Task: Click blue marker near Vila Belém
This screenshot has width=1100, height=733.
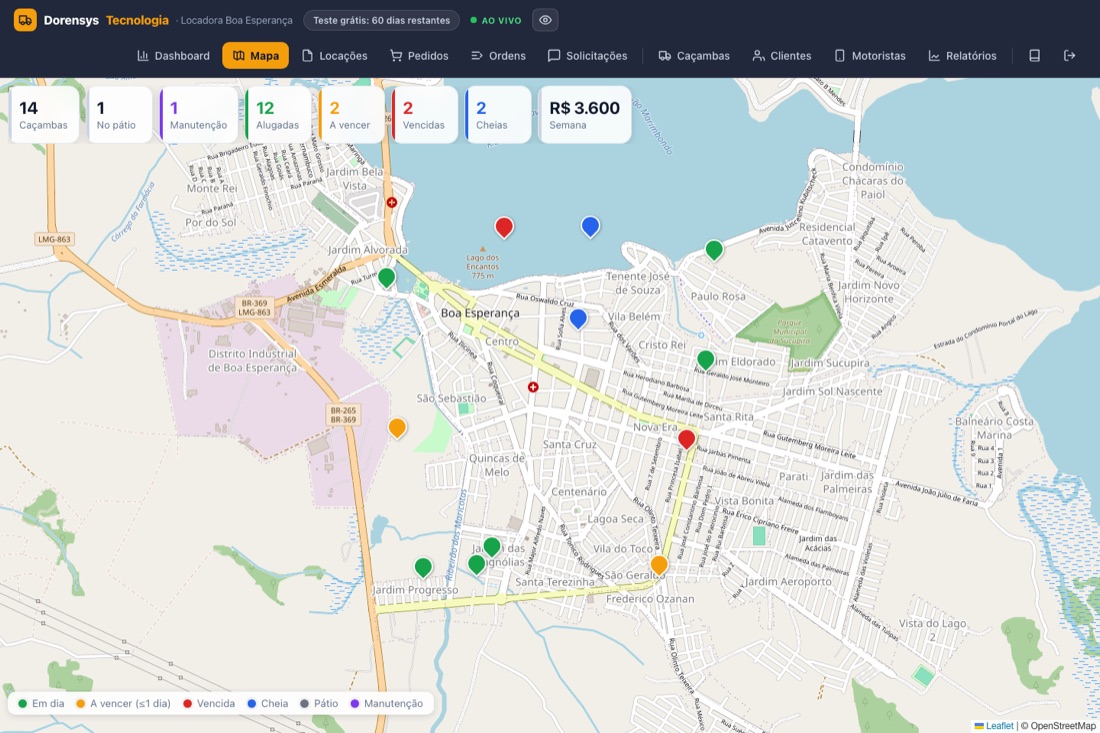Action: (578, 318)
